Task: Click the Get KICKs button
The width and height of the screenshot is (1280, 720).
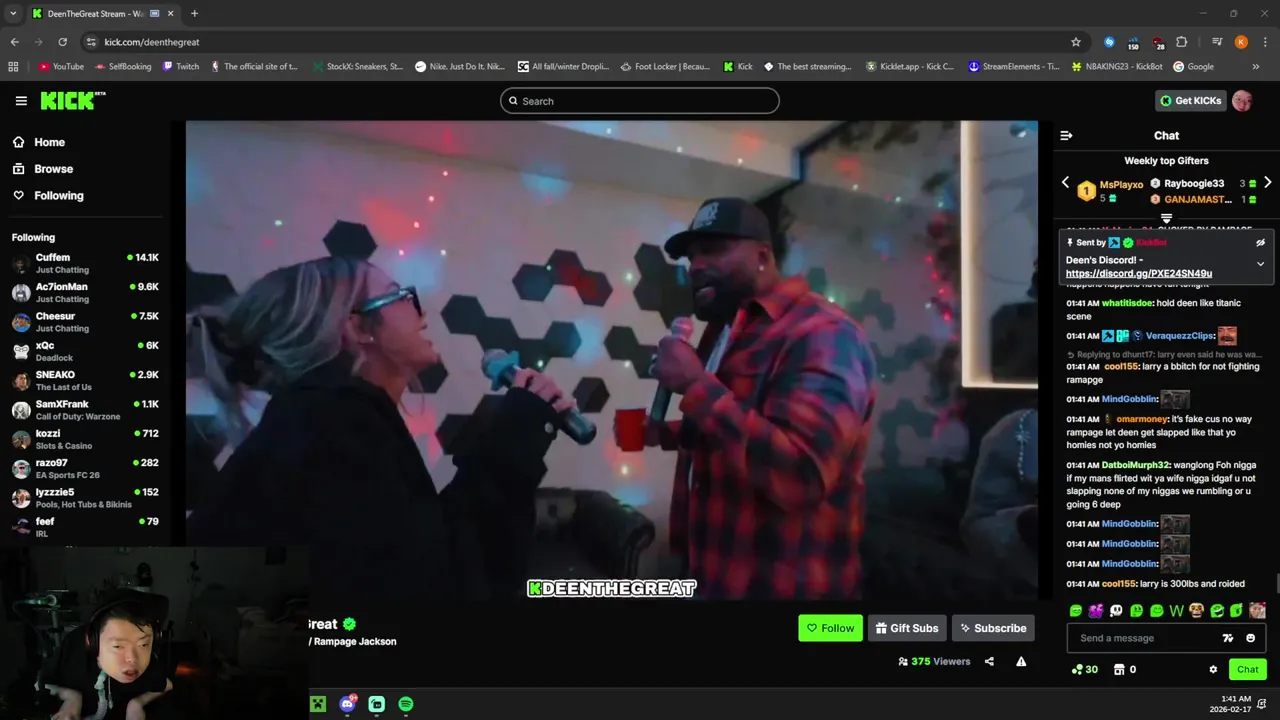Action: coord(1190,101)
